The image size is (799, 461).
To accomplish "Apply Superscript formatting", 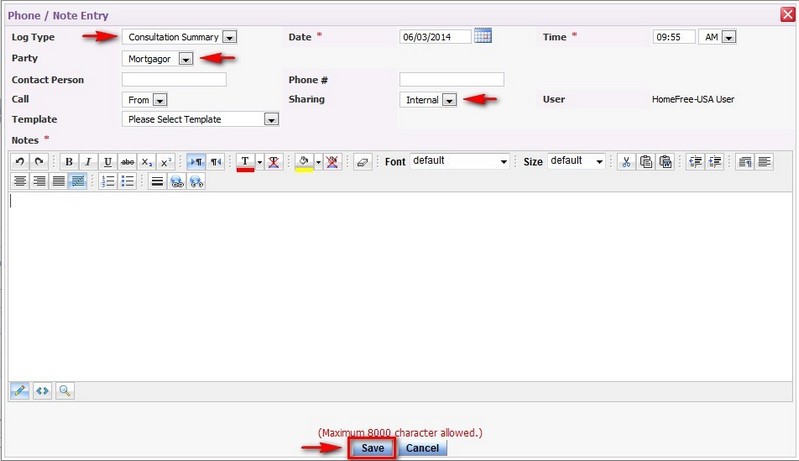I will [x=166, y=162].
